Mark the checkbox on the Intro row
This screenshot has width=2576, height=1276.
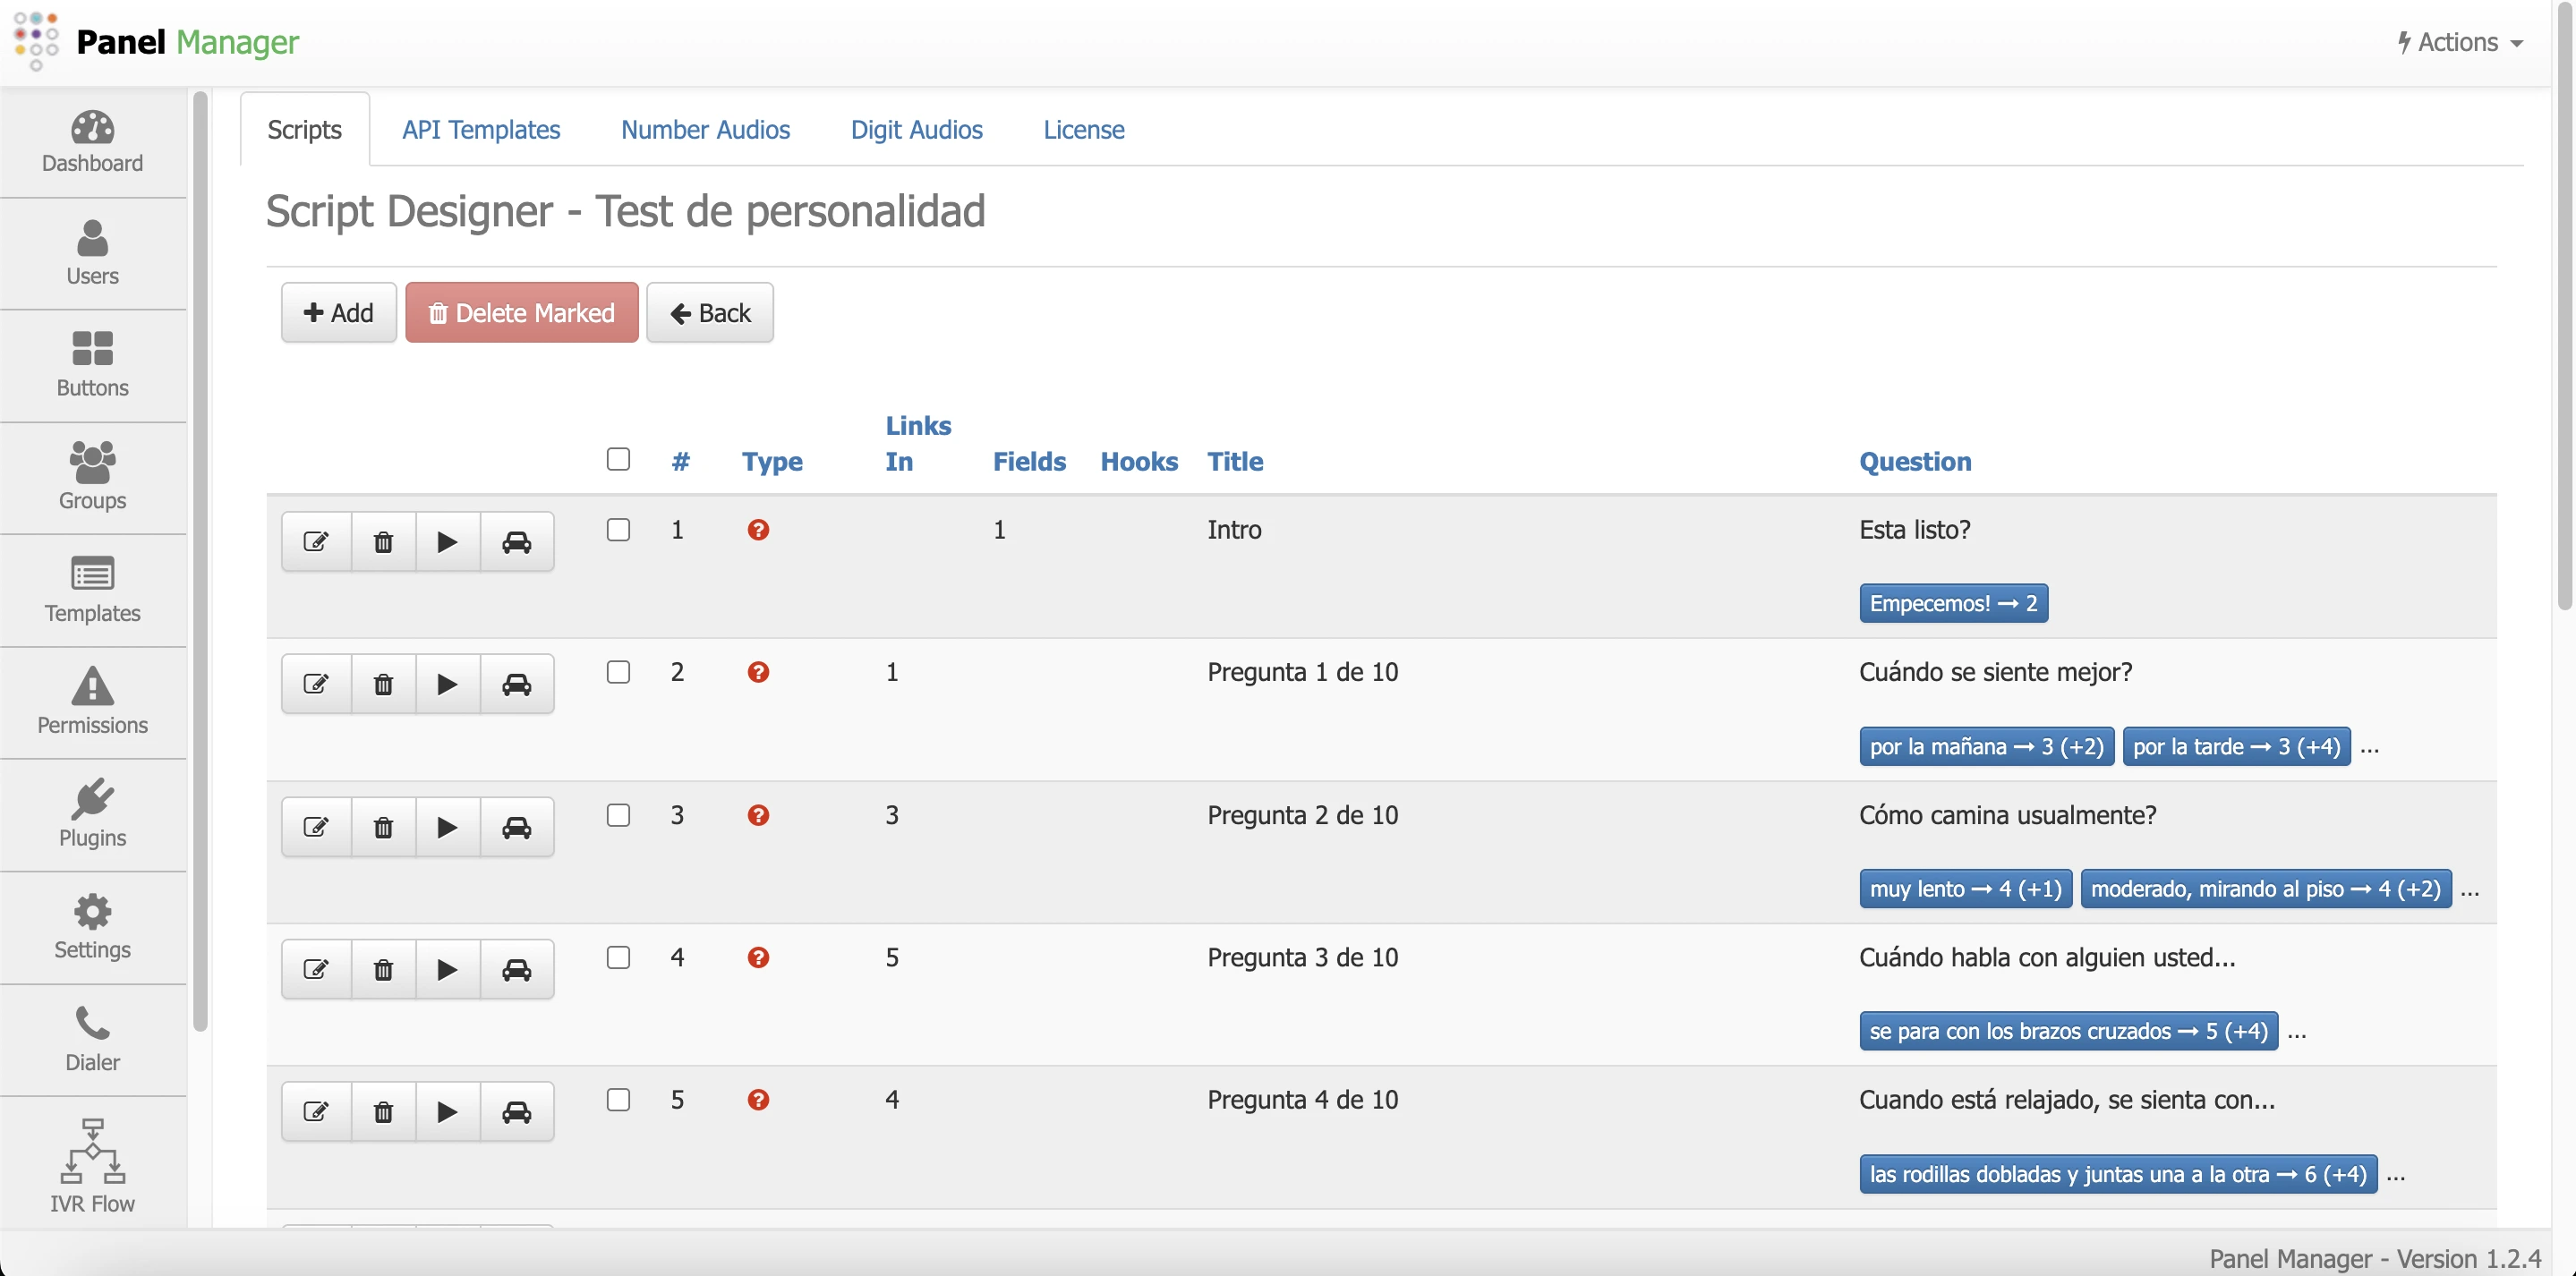(618, 530)
